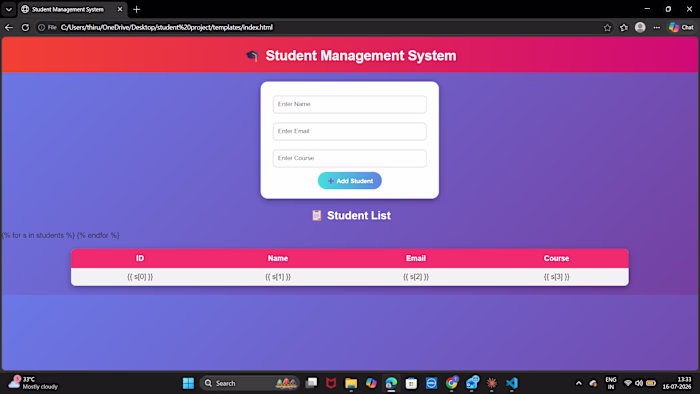Open Copilot Chat button
The width and height of the screenshot is (700, 394).
point(681,28)
